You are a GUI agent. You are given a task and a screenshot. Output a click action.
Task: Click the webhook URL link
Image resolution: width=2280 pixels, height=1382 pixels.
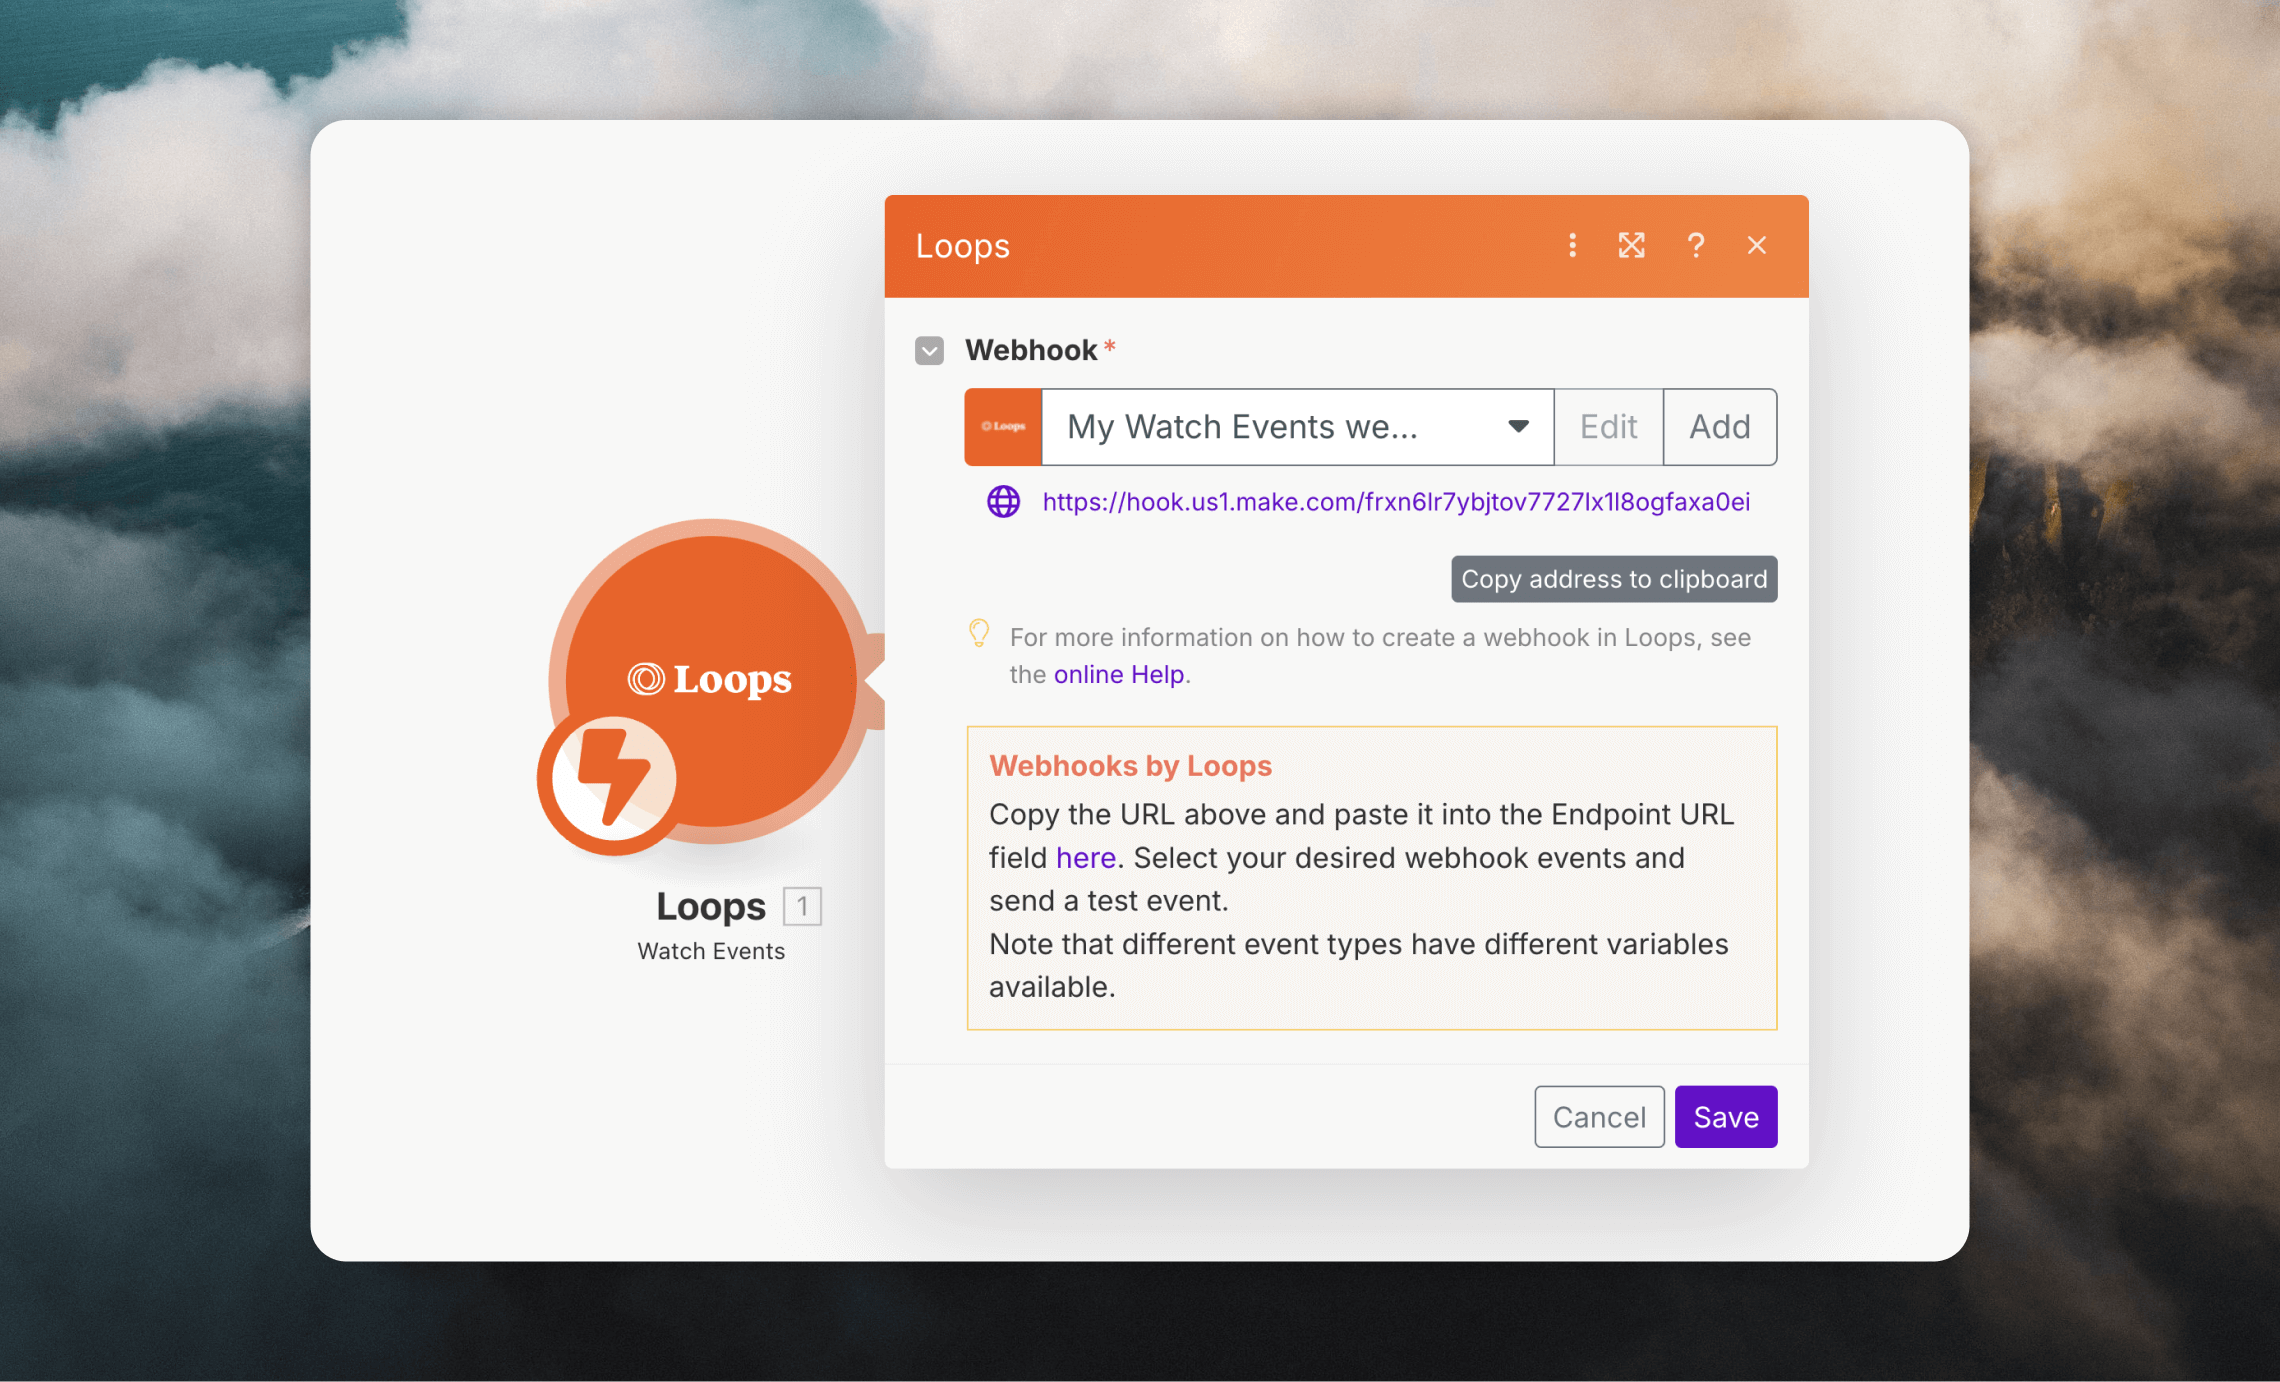(1396, 502)
